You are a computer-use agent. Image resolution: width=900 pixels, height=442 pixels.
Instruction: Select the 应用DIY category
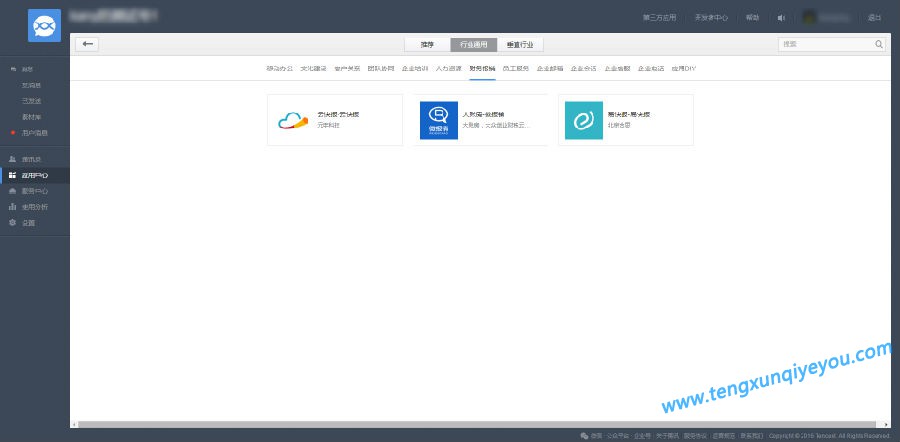(684, 68)
